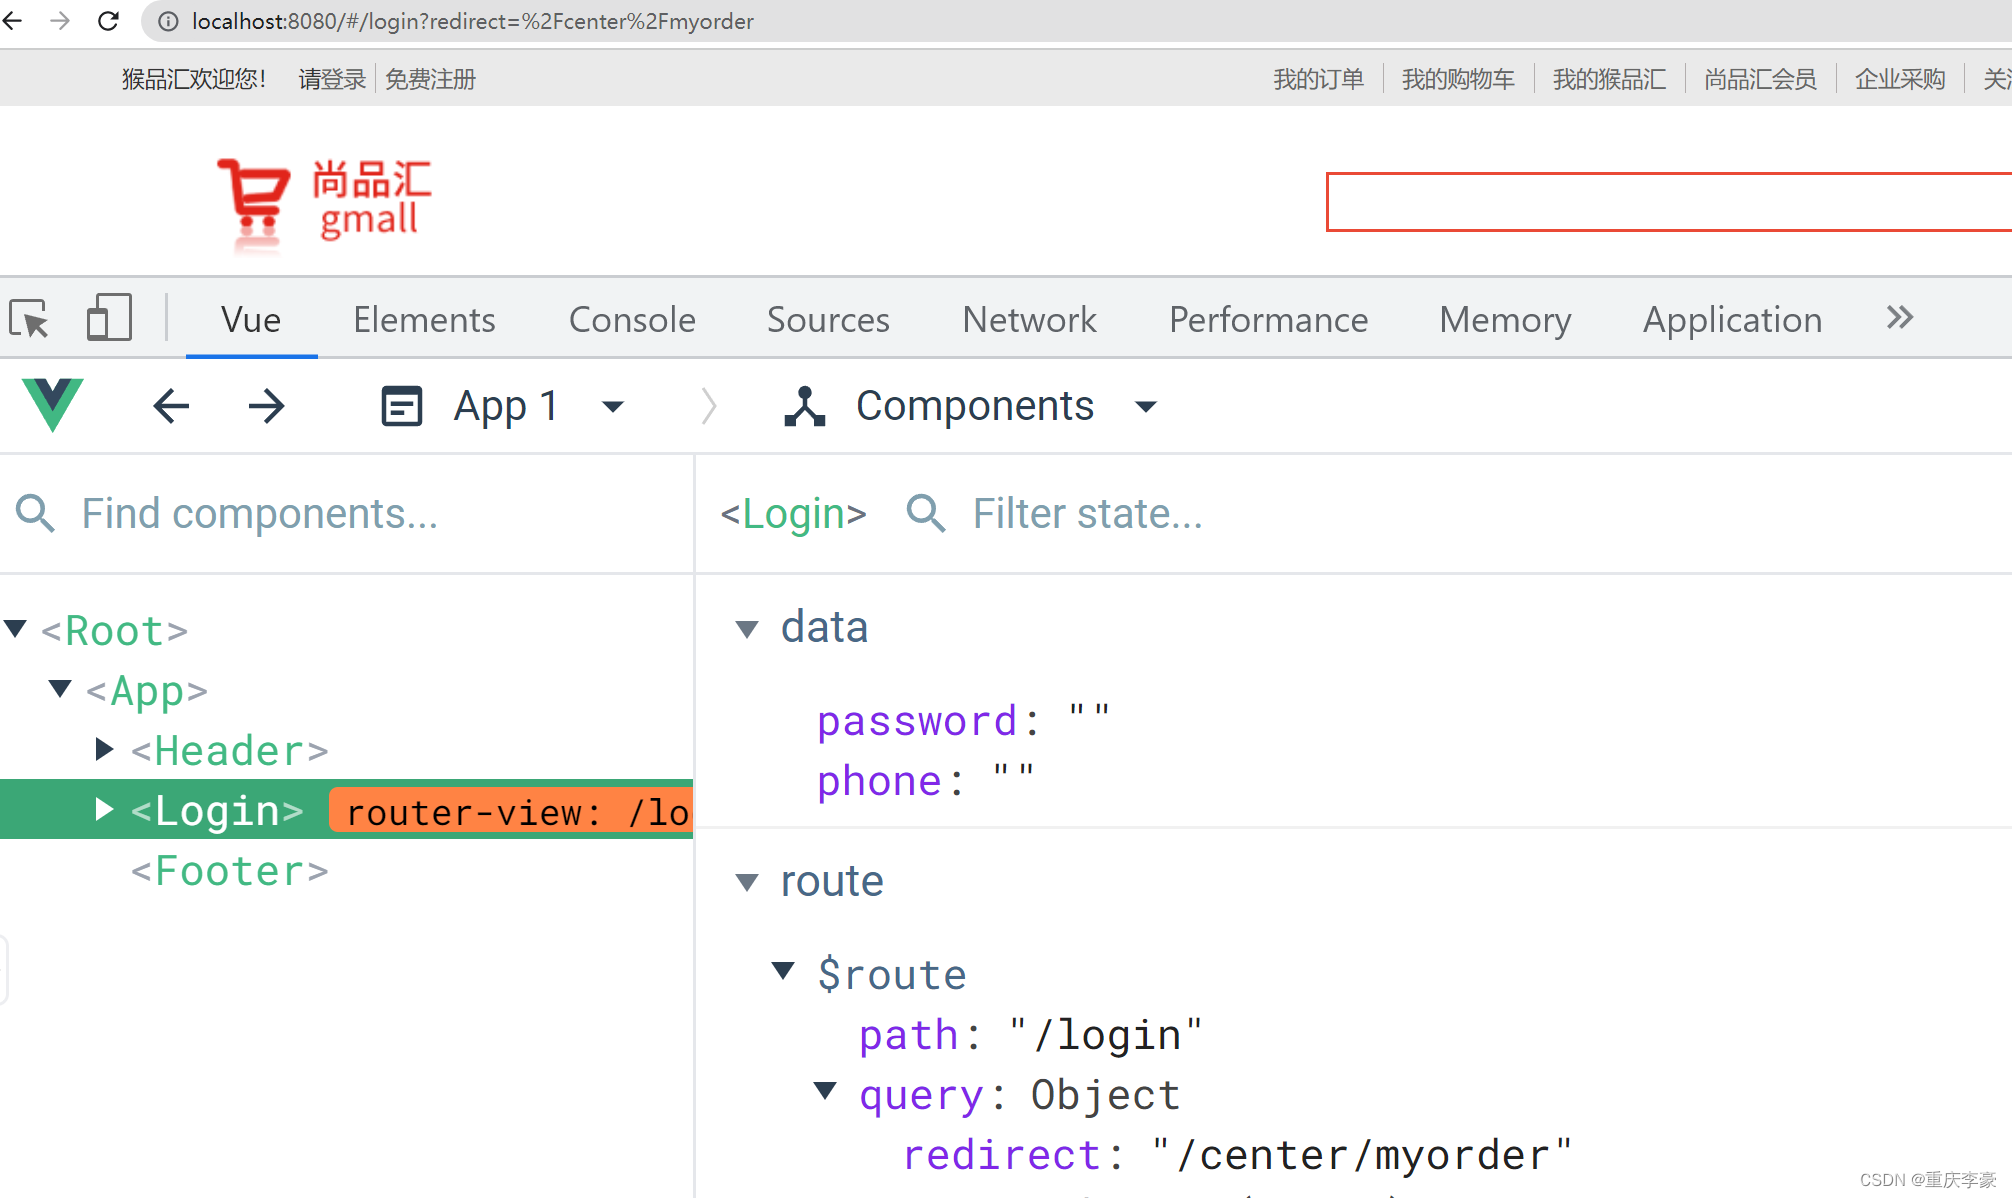Select the Footer component in tree

click(229, 871)
